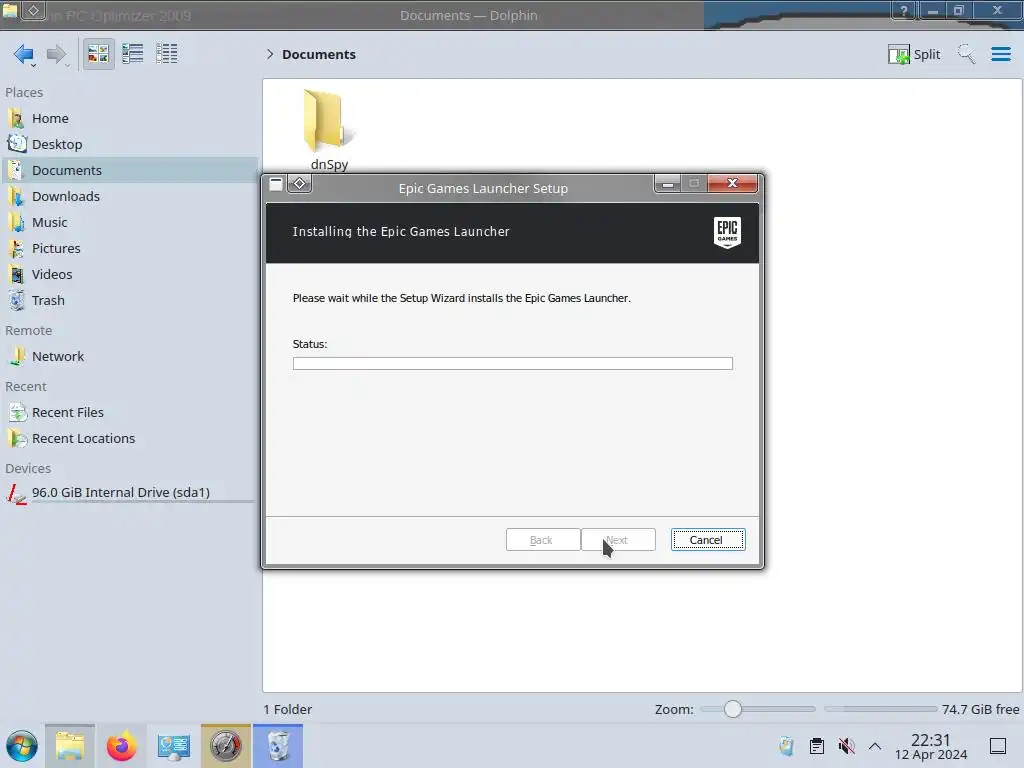Open the Start menu orb
Screen dimensions: 1024x768
pos(22,746)
